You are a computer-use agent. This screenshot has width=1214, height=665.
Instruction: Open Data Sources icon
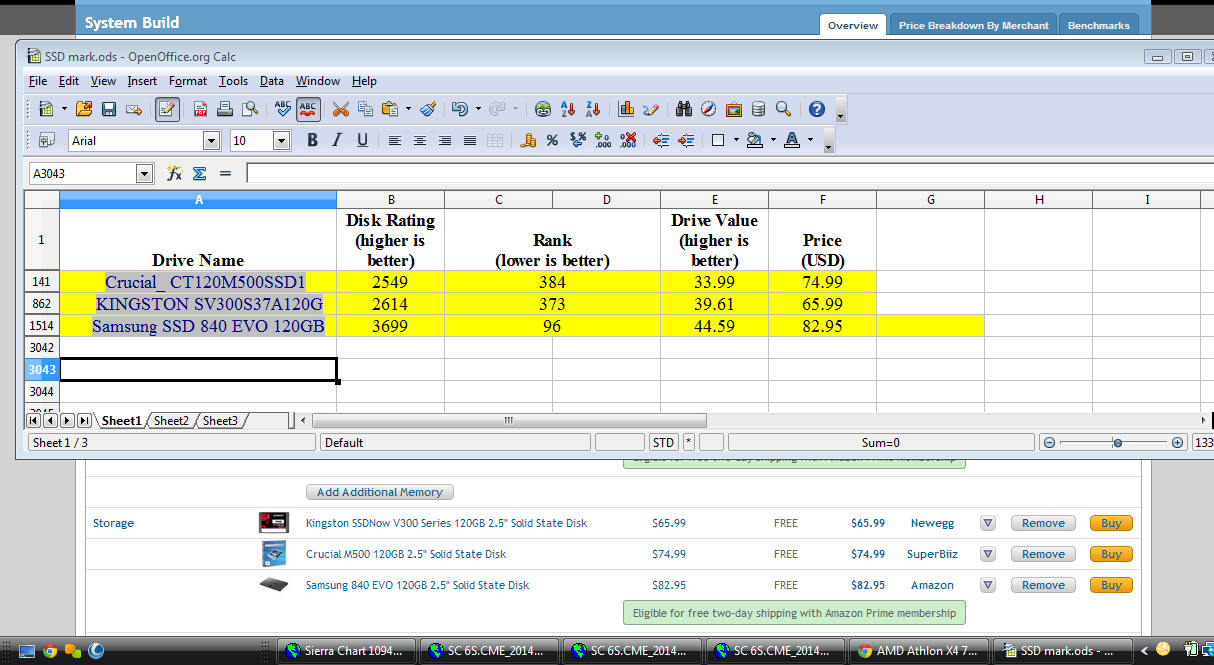[759, 109]
